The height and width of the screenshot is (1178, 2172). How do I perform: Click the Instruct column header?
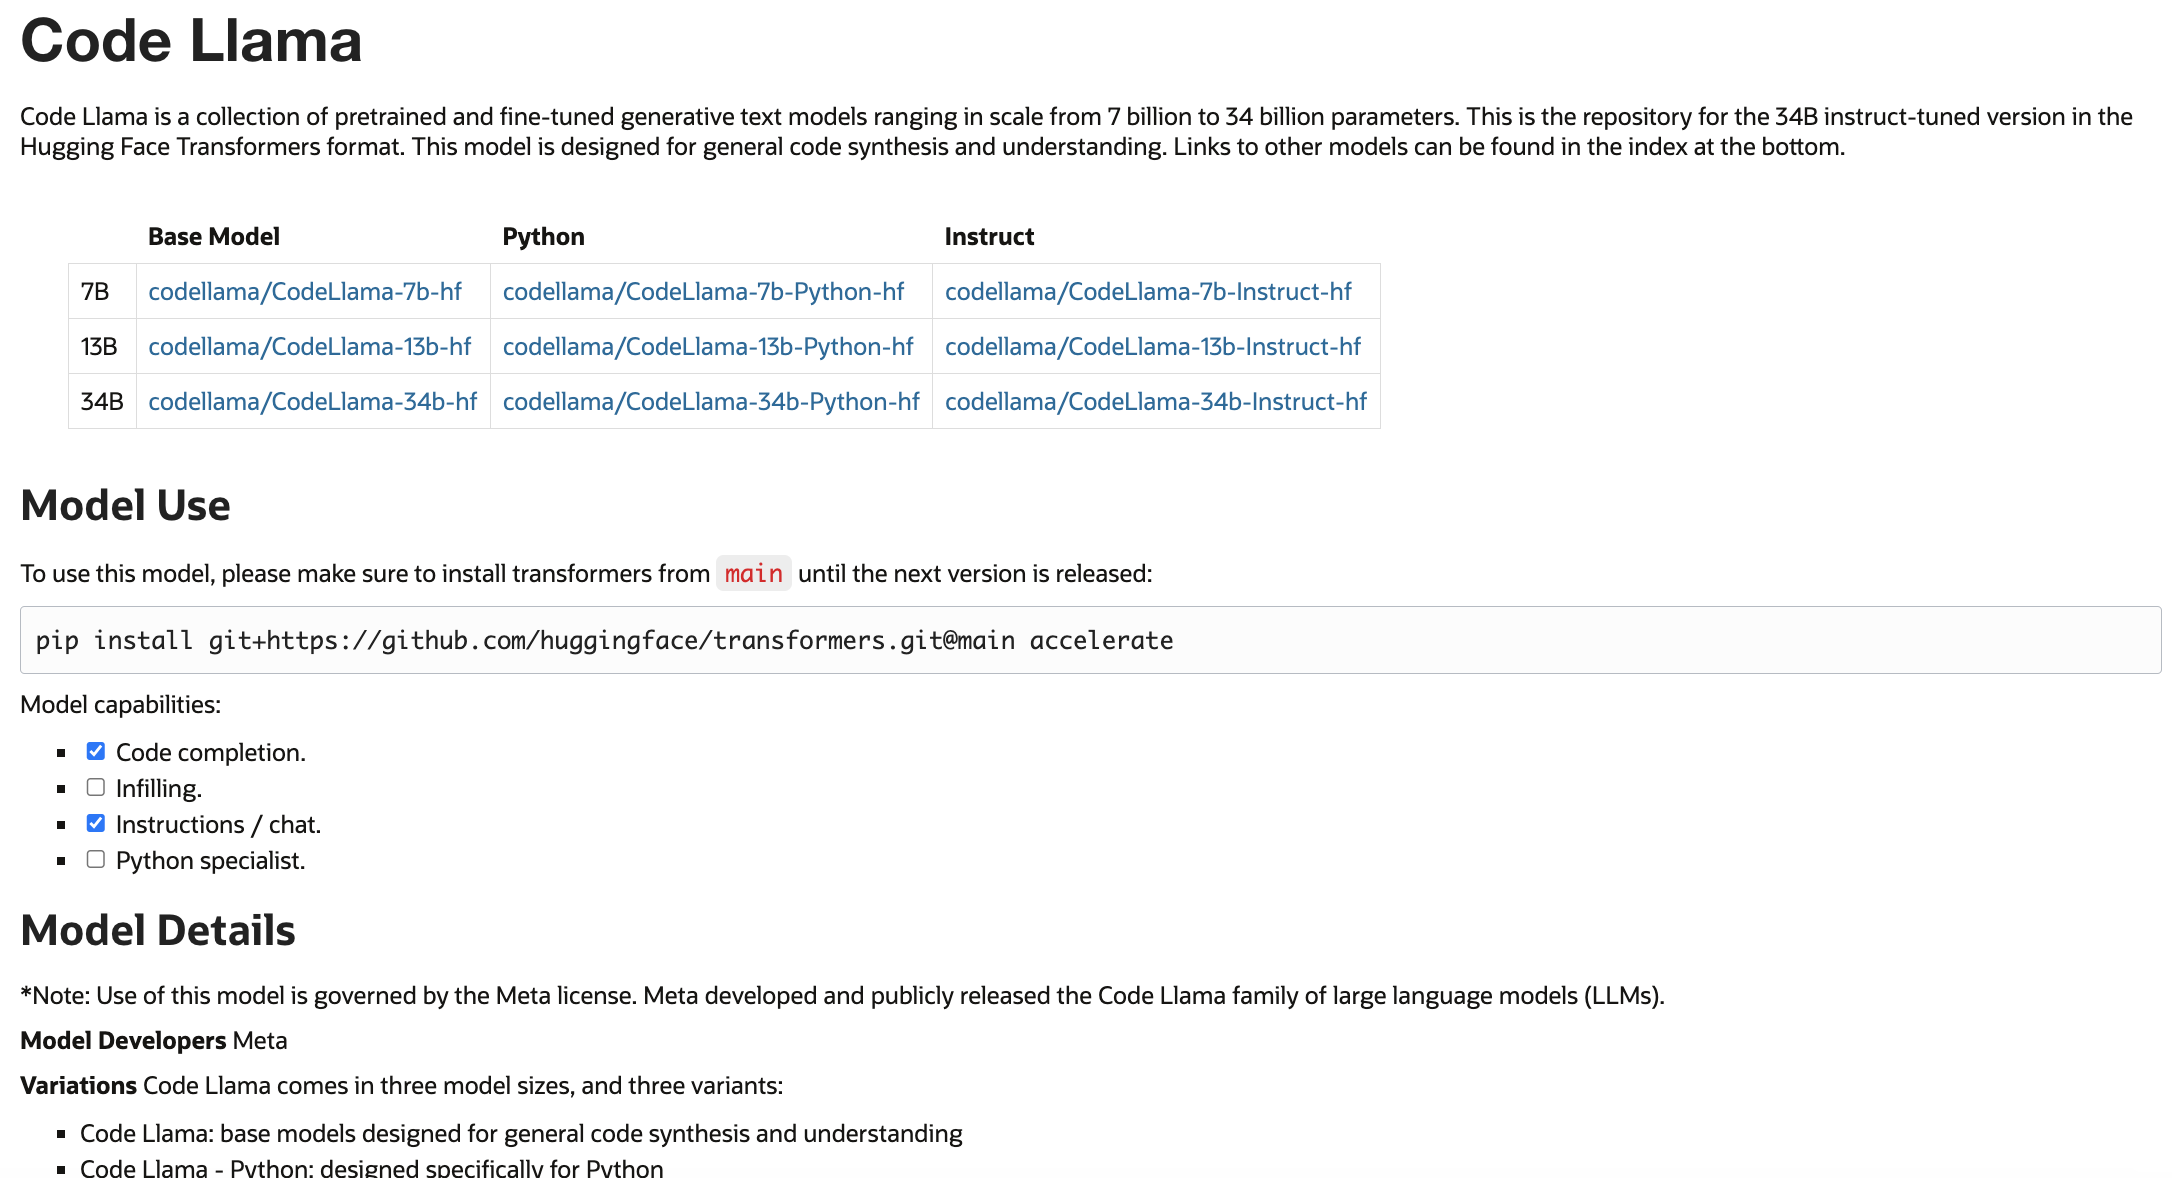(x=989, y=237)
